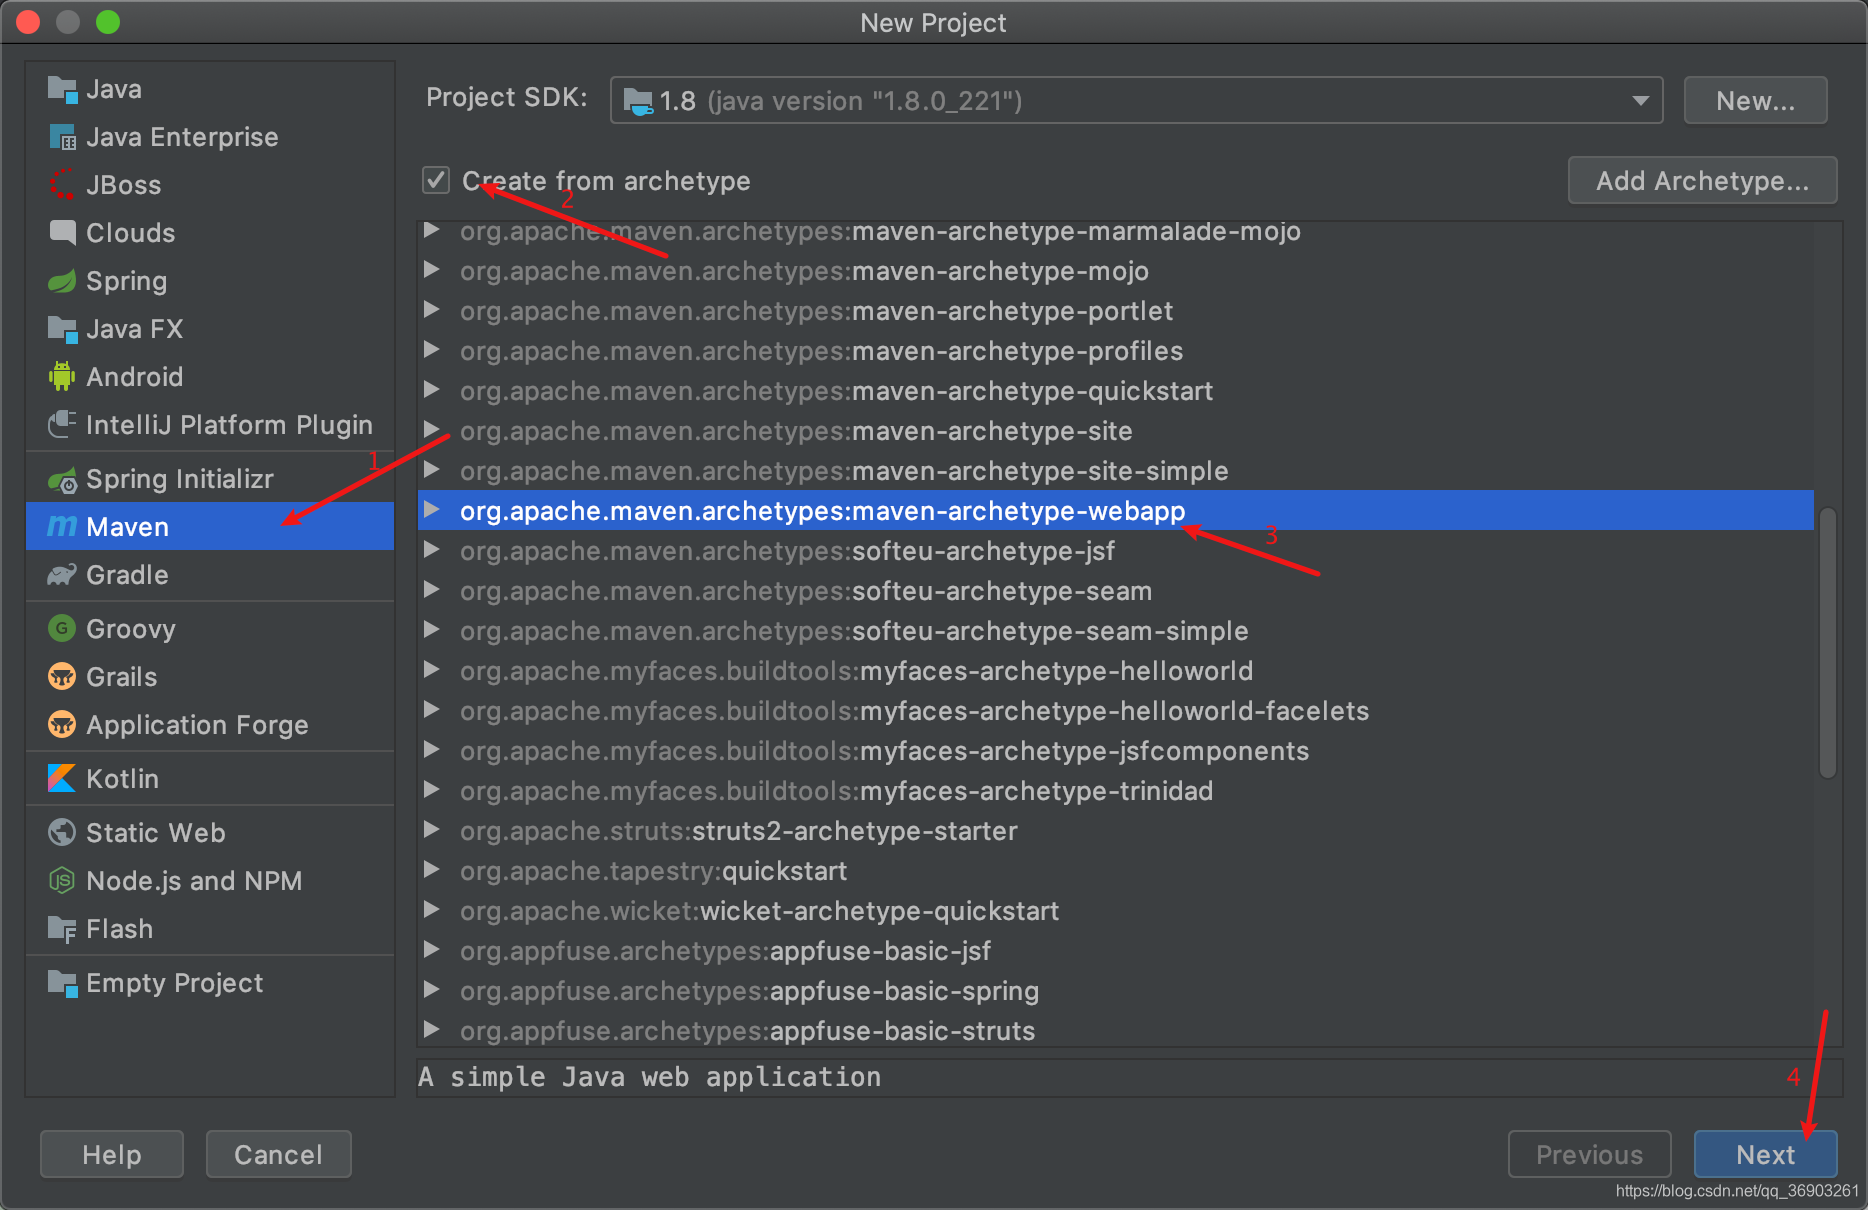Click the Flash folder icon

pyautogui.click(x=62, y=929)
